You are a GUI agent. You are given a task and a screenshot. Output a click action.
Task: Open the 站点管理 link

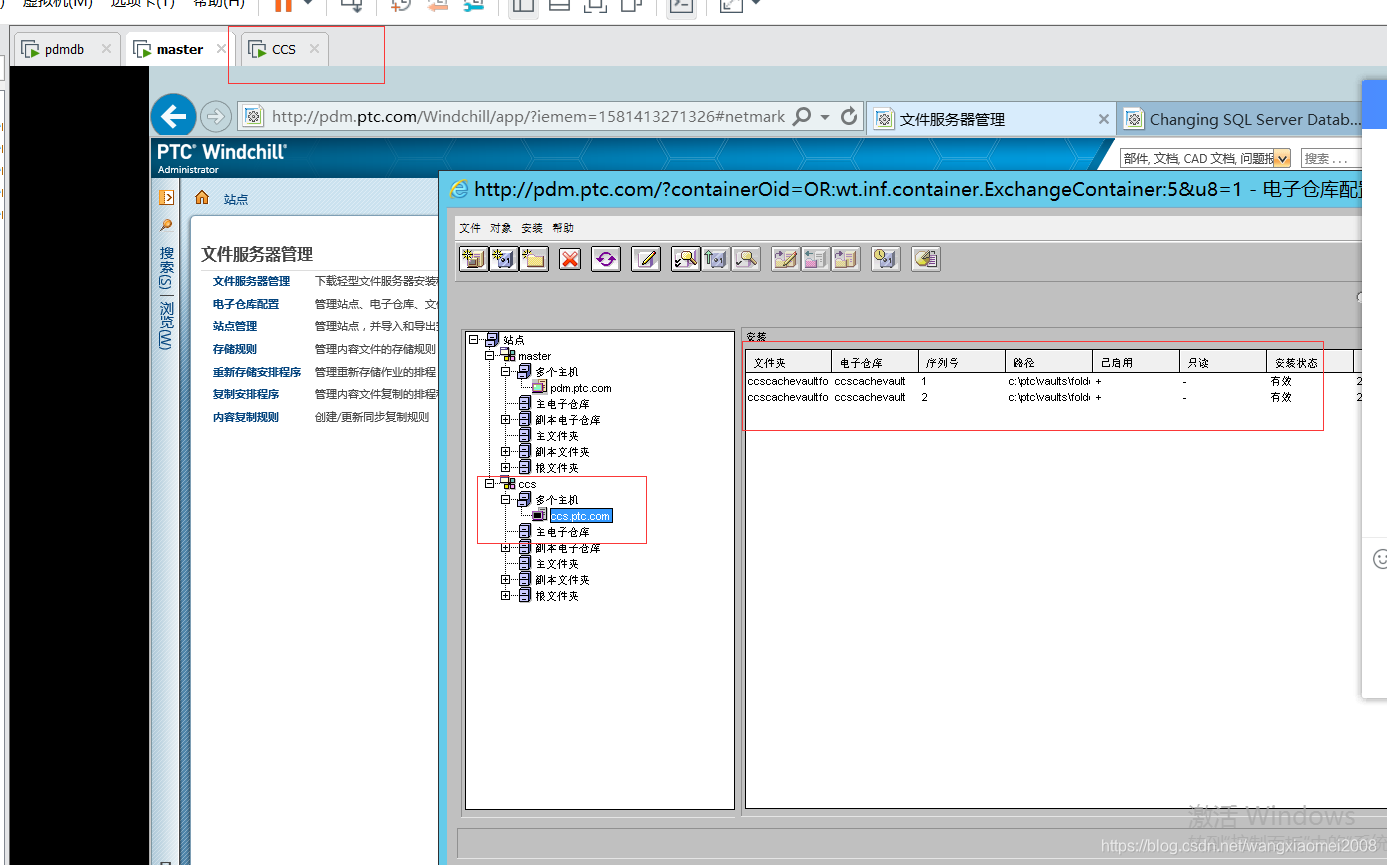(x=235, y=326)
